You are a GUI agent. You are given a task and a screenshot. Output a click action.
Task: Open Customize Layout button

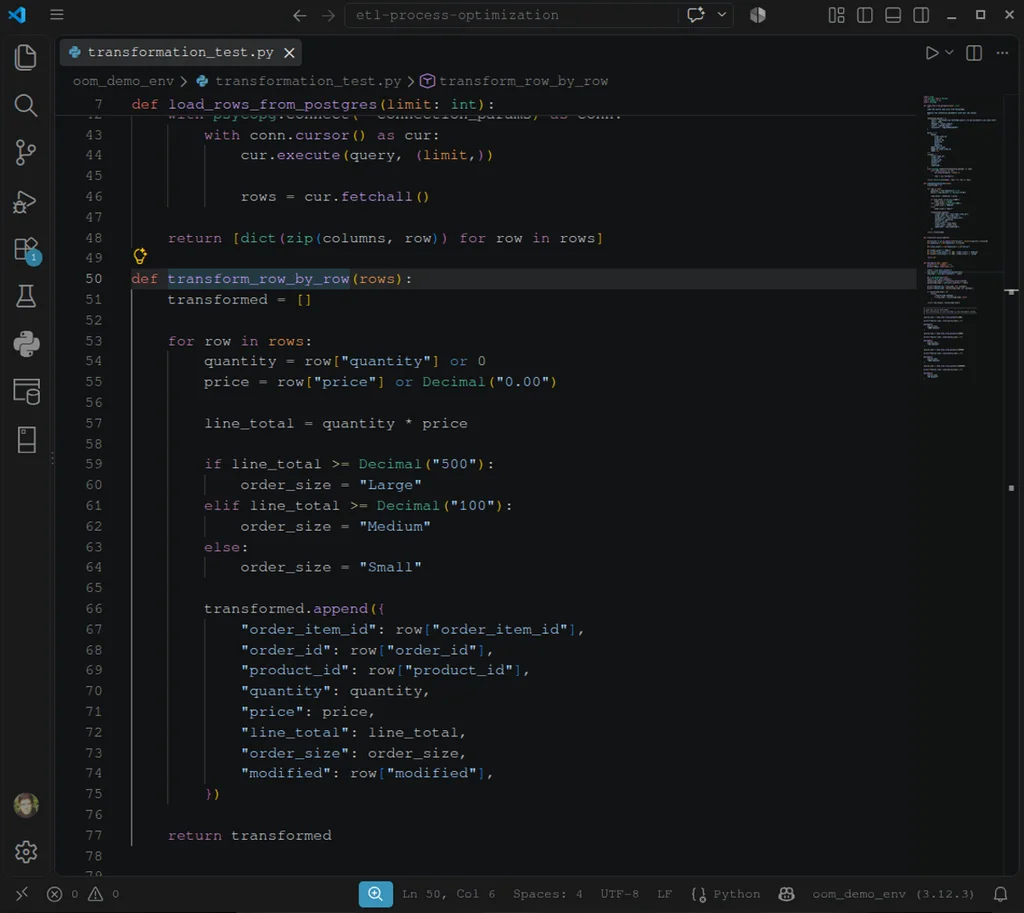837,15
